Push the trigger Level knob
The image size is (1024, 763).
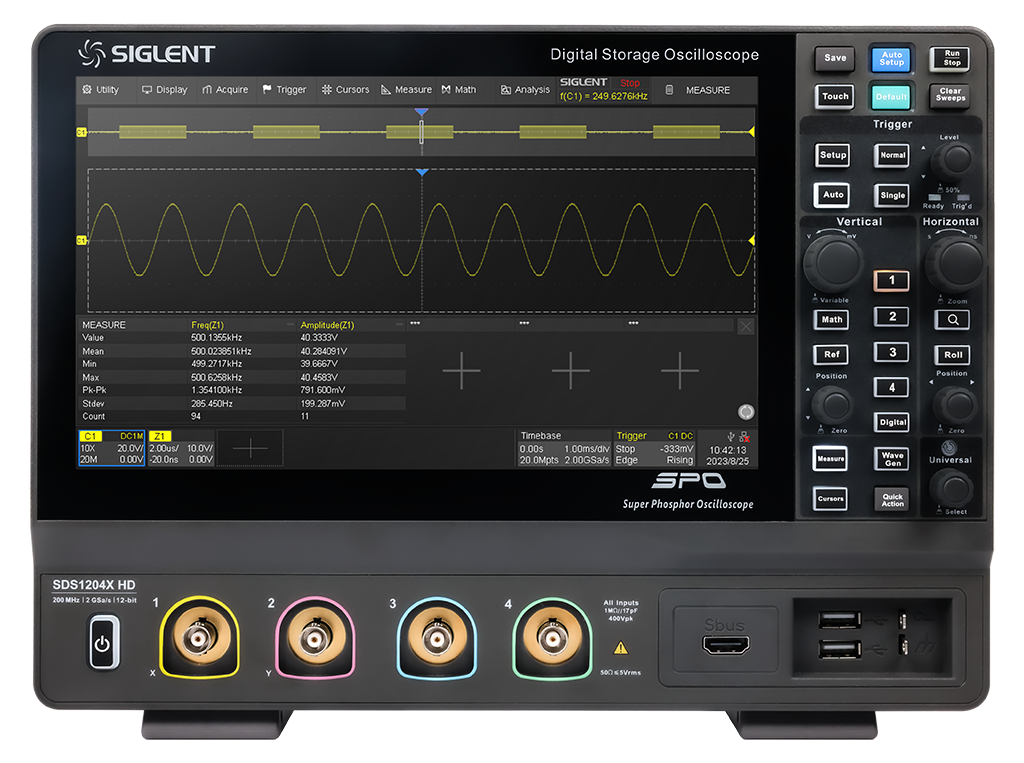[x=951, y=160]
